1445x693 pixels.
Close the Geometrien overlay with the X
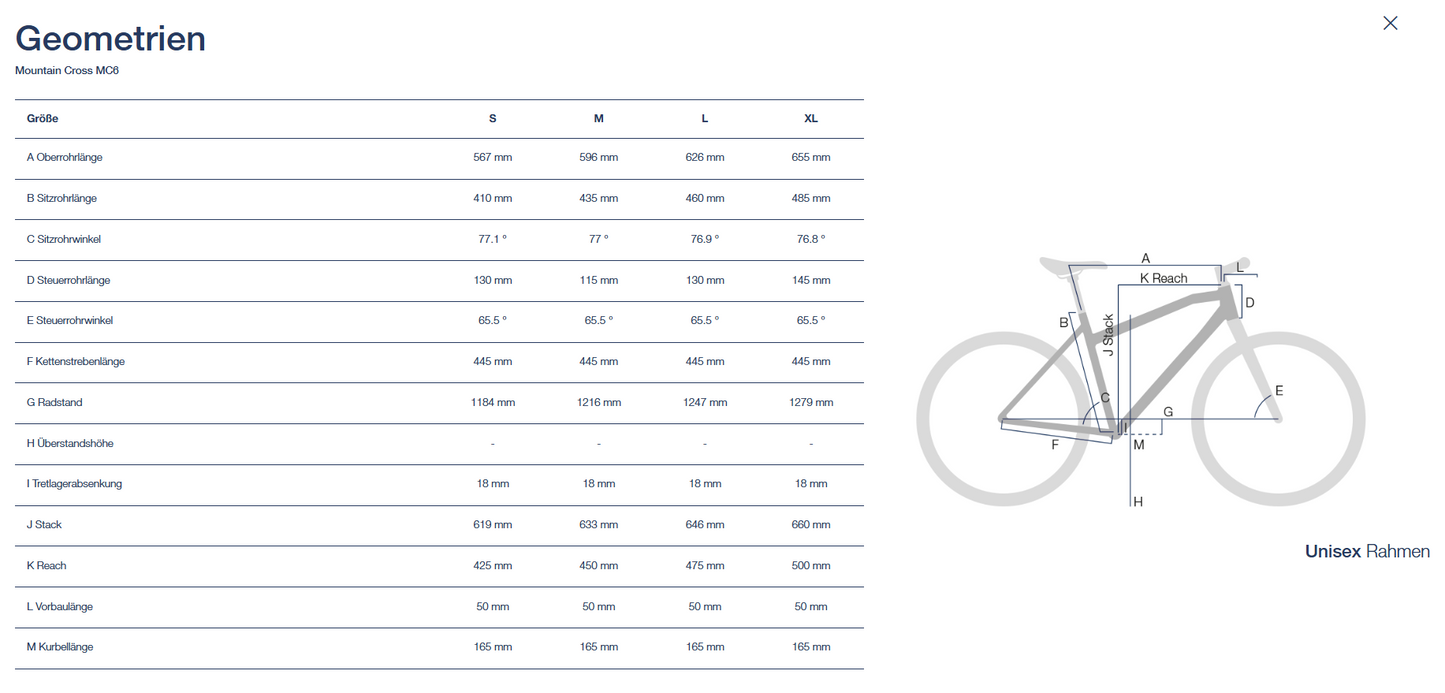tap(1389, 23)
